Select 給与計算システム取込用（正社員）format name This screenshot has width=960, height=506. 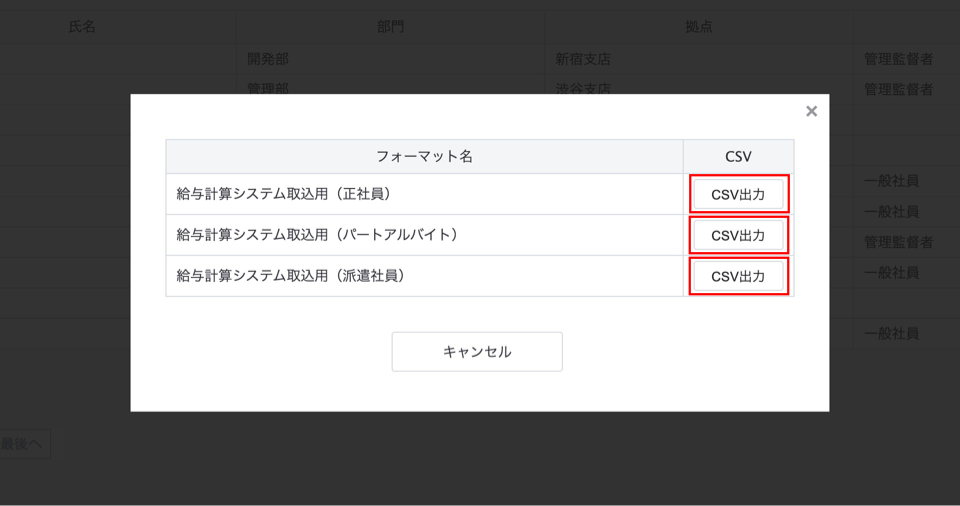pyautogui.click(x=283, y=194)
